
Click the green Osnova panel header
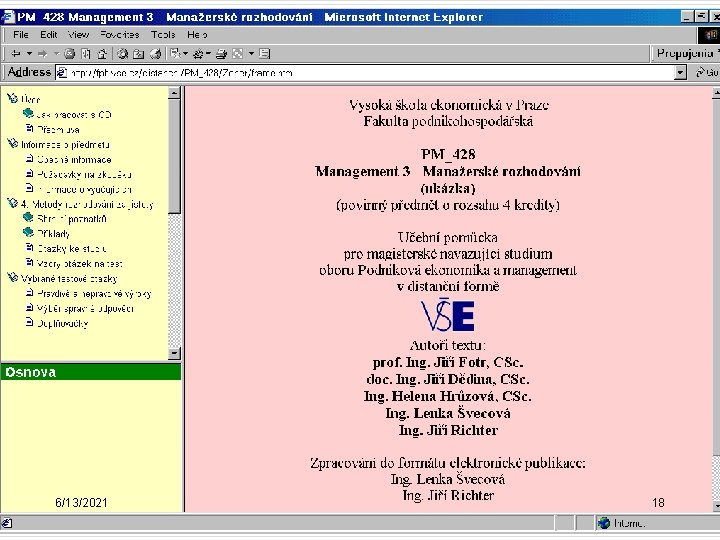click(91, 372)
